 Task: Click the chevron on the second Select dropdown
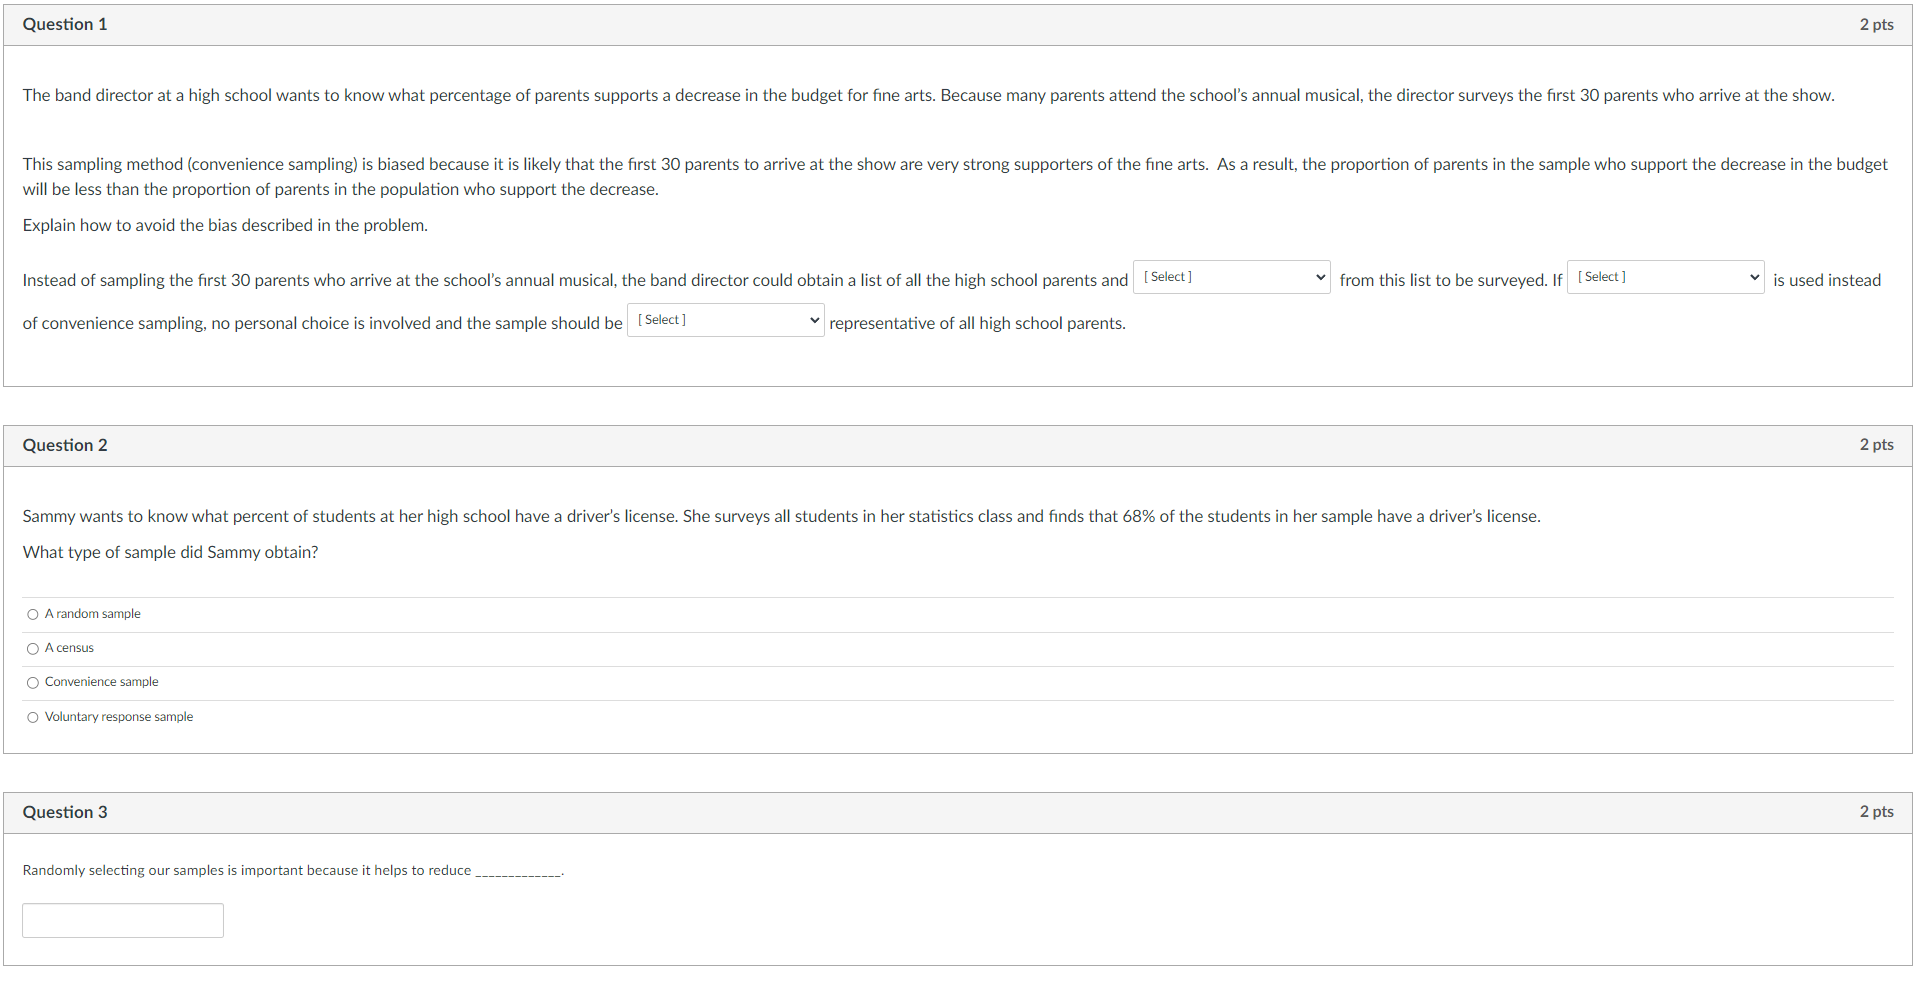tap(1753, 277)
